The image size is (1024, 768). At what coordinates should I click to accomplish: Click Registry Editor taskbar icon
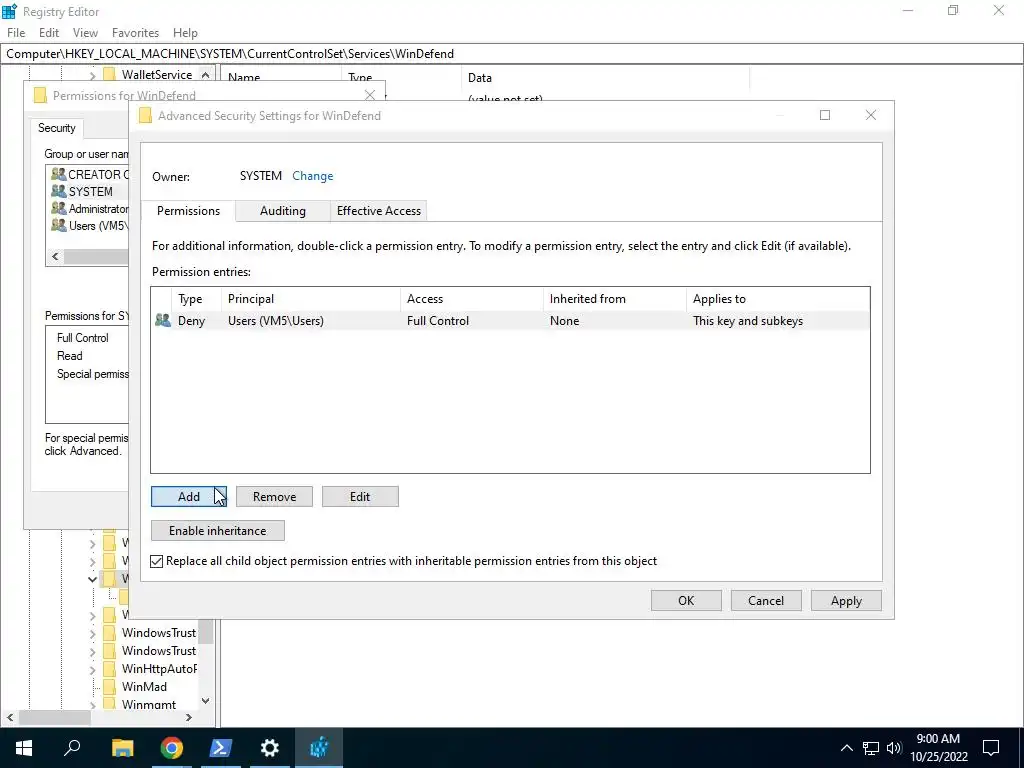[x=319, y=748]
